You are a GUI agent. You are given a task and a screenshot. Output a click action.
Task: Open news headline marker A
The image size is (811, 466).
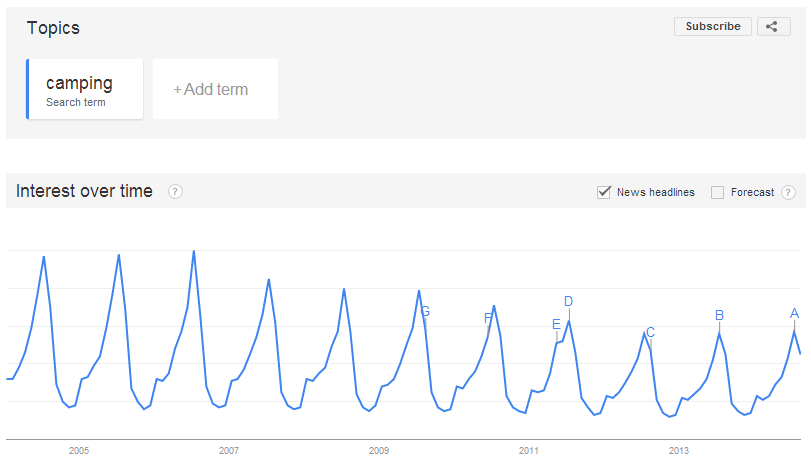click(x=794, y=313)
